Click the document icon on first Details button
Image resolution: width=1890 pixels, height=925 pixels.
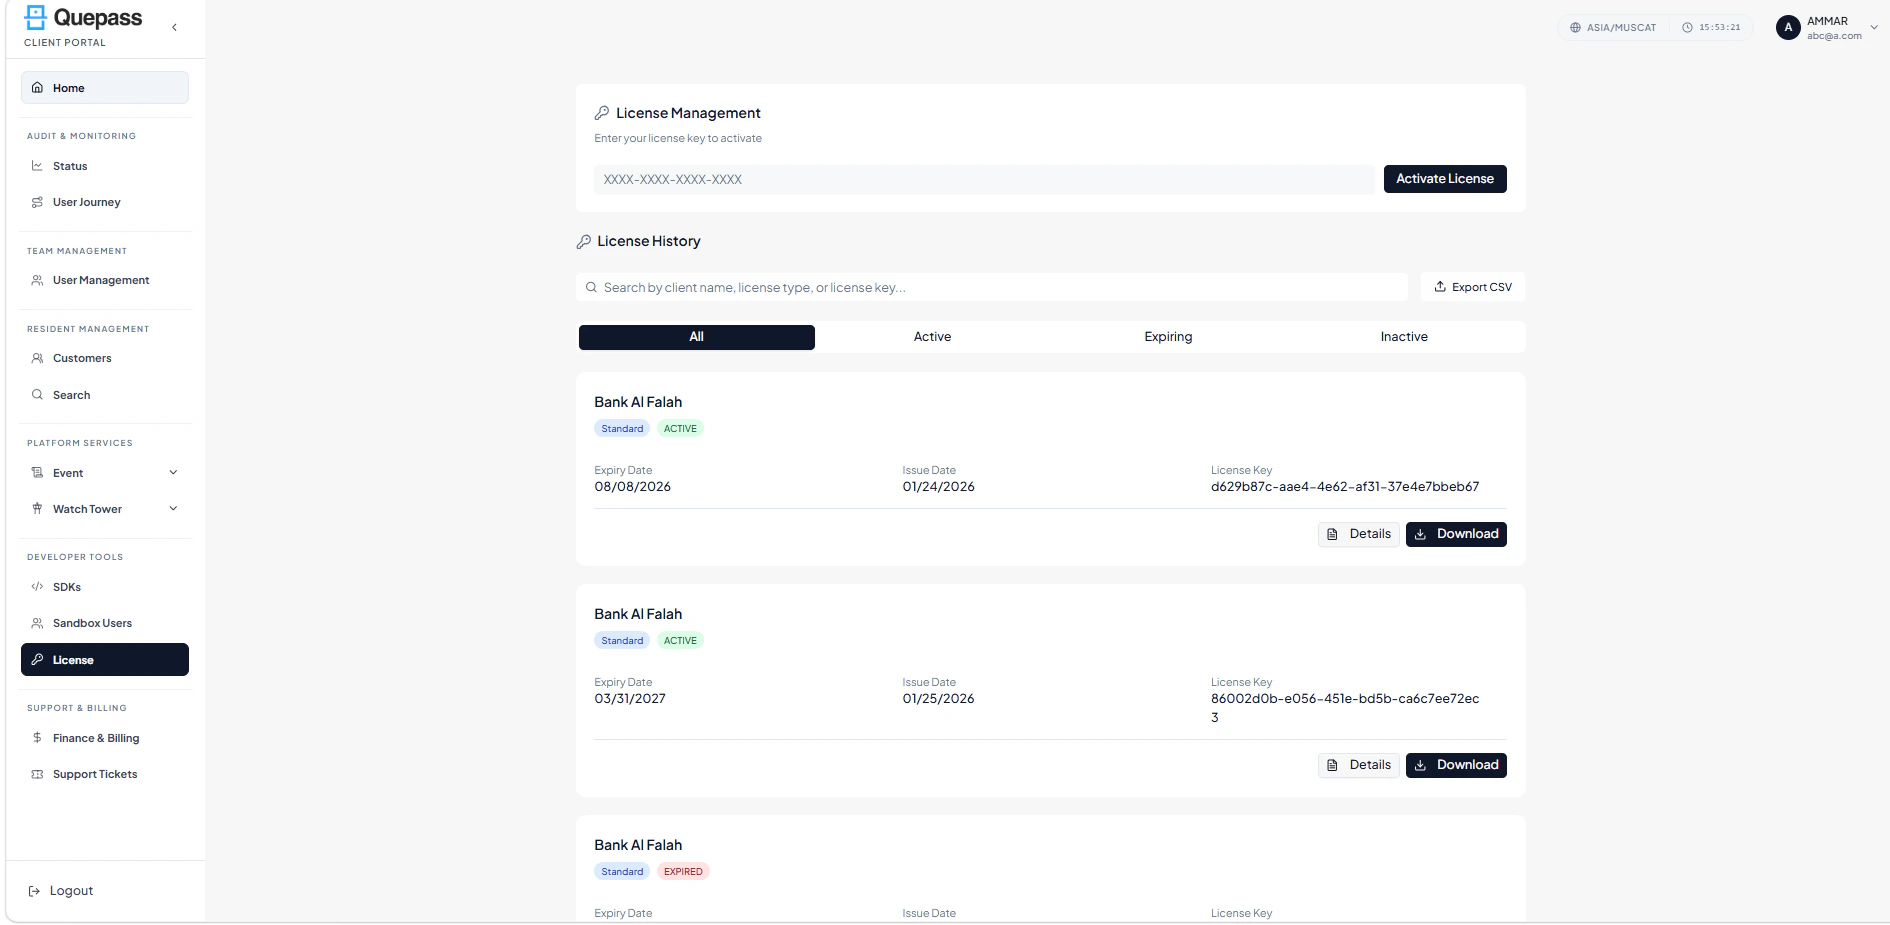1332,534
